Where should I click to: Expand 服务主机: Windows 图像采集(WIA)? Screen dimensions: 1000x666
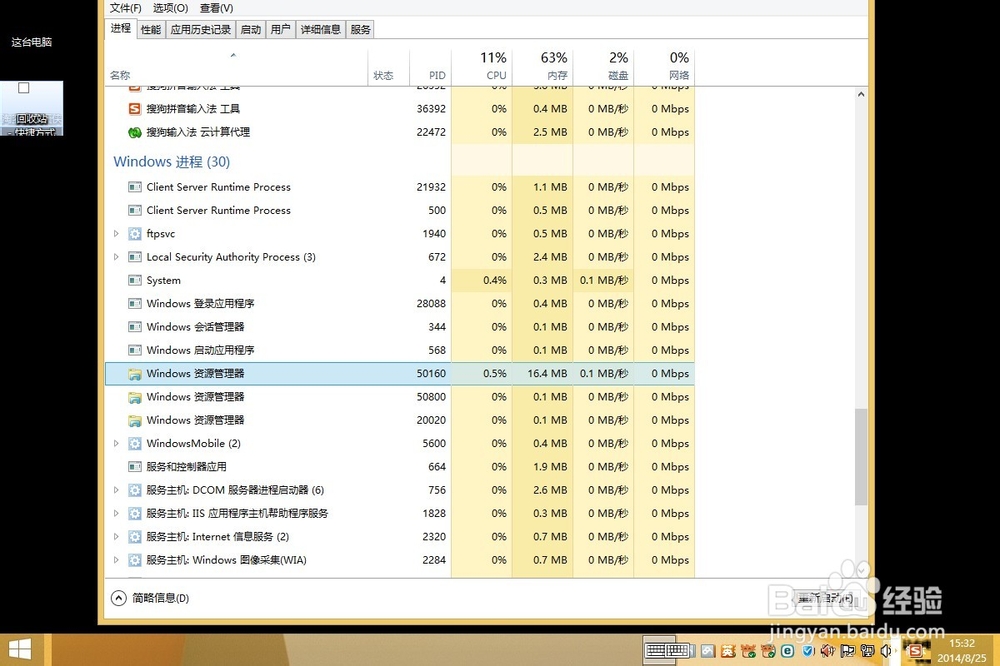pyautogui.click(x=116, y=561)
